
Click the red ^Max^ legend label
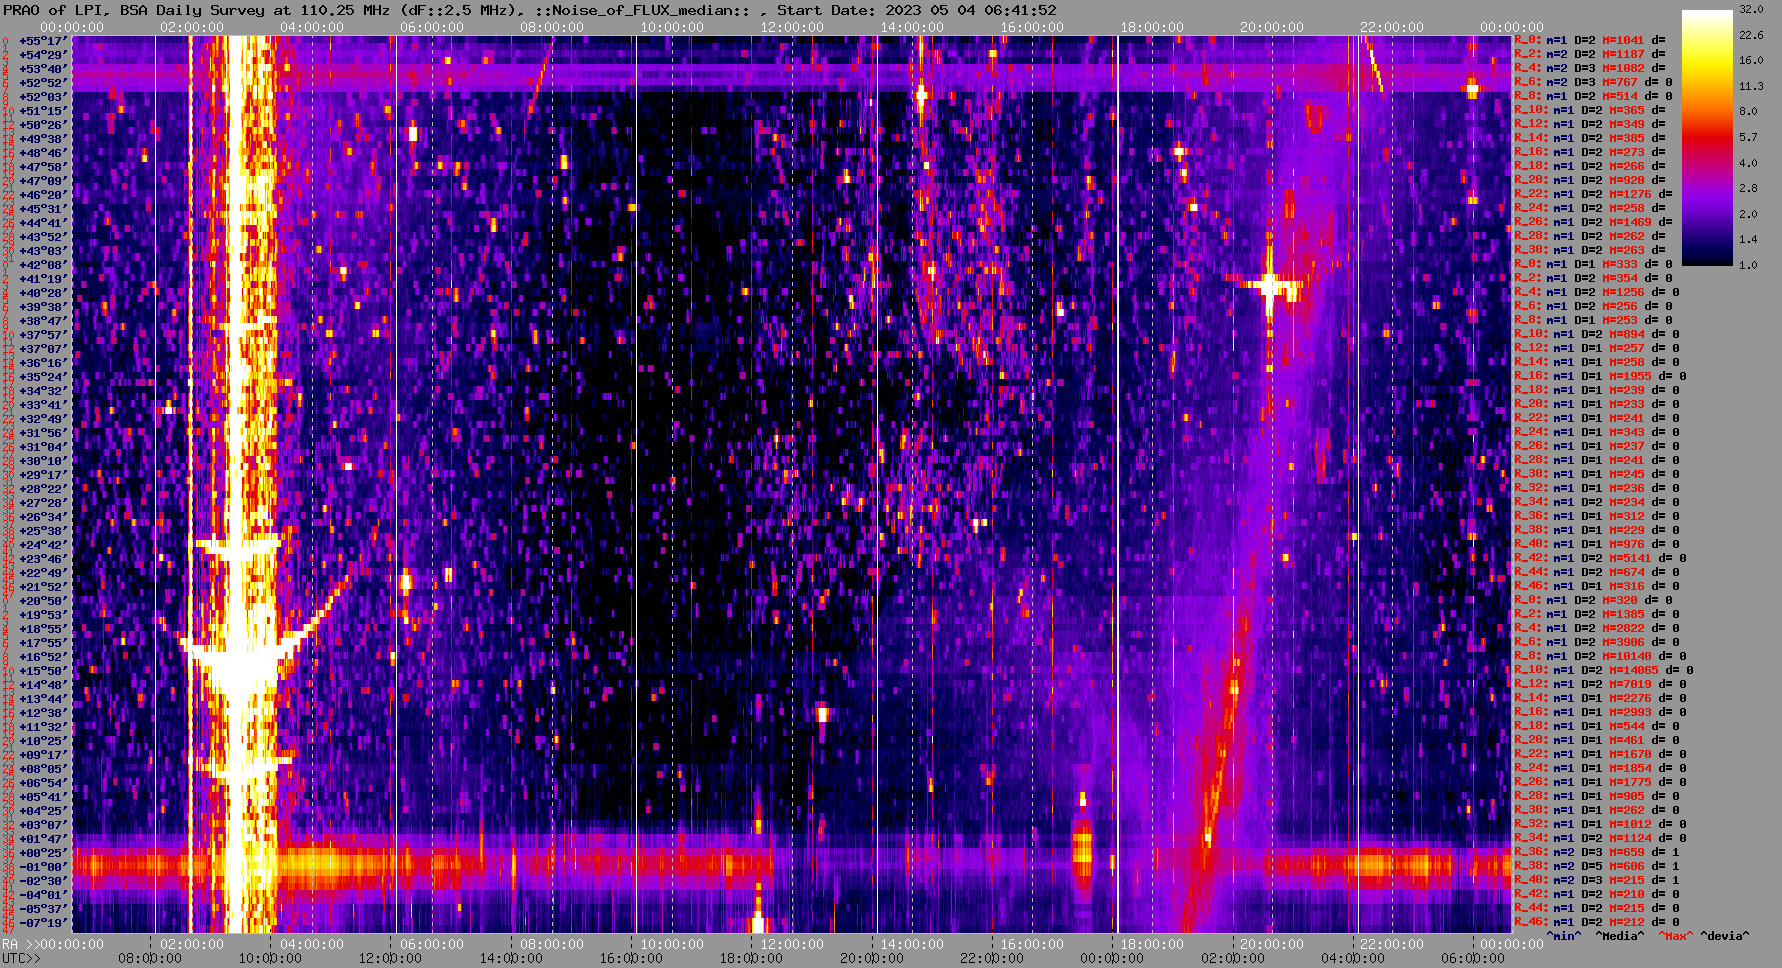click(1676, 936)
